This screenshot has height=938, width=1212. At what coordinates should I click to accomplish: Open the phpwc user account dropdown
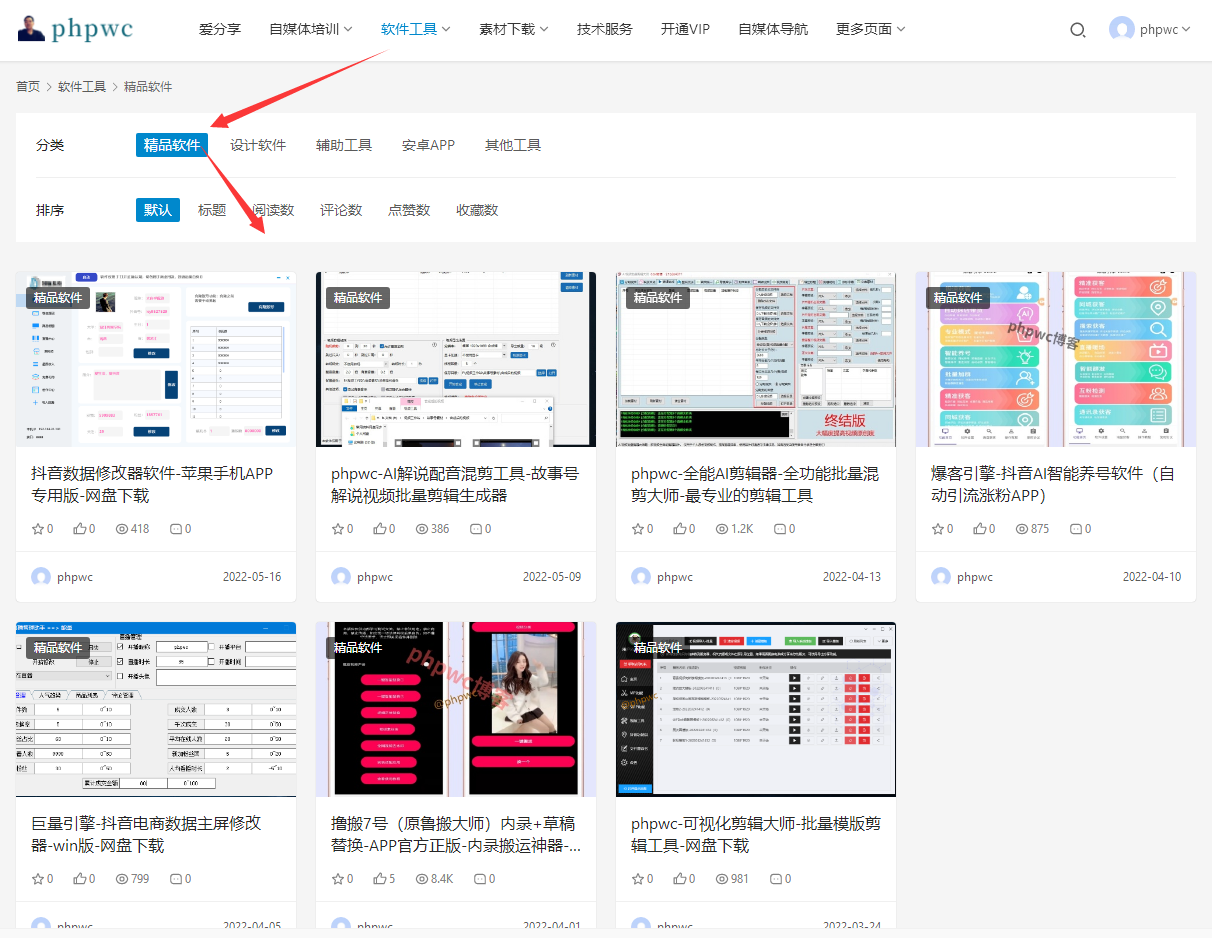click(x=1186, y=29)
